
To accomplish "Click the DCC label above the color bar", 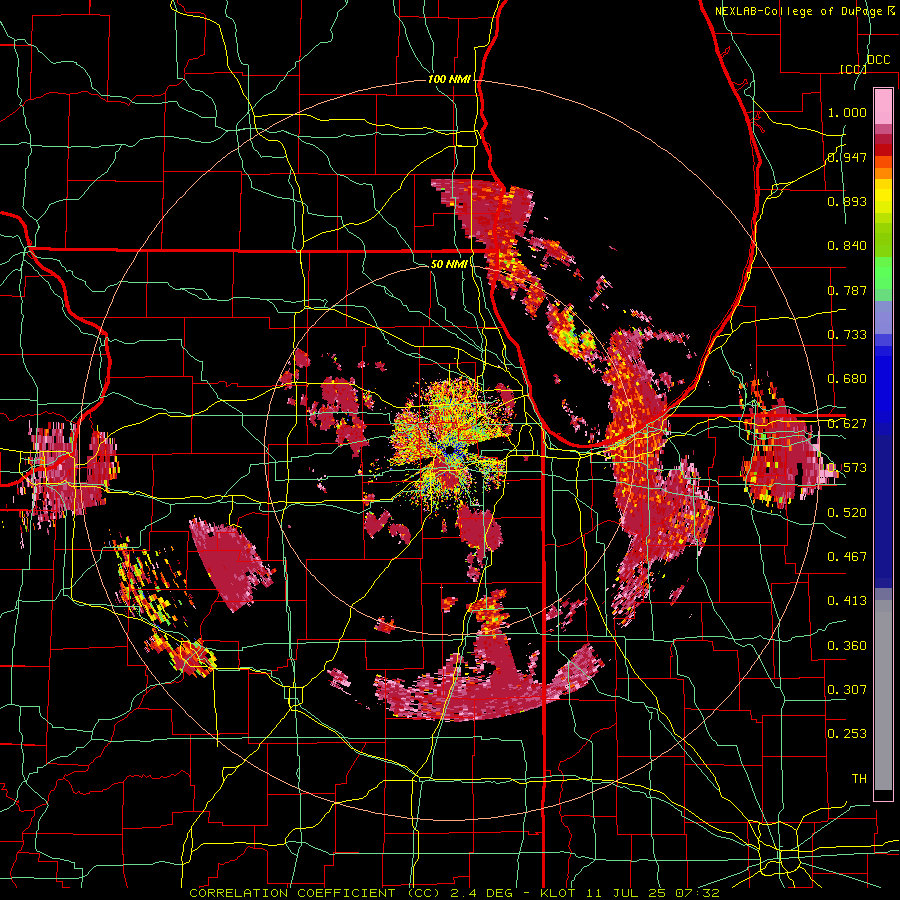I will pos(878,60).
